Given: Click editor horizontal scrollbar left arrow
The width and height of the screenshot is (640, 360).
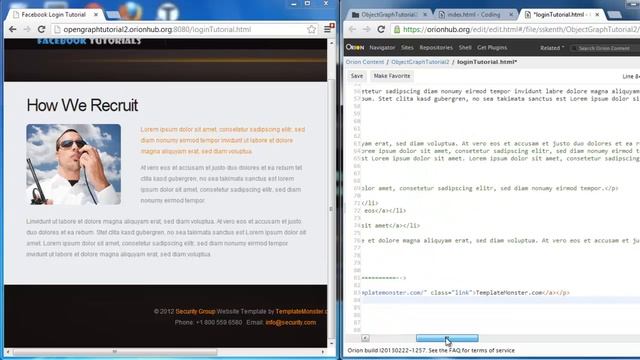Looking at the screenshot, I should [x=365, y=338].
